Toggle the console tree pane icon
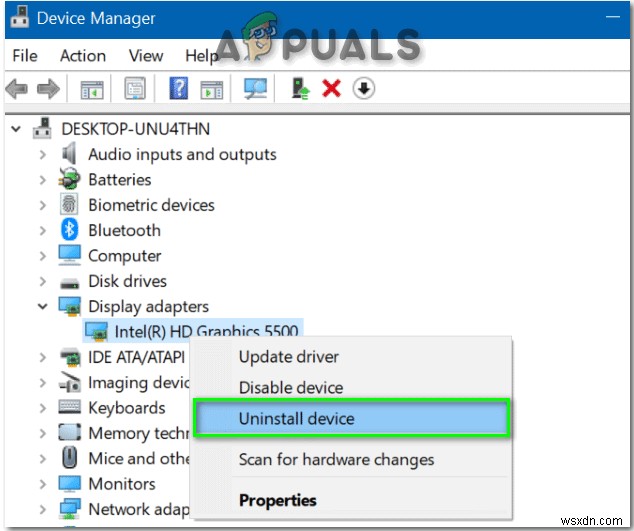The height and width of the screenshot is (531, 634). pyautogui.click(x=92, y=89)
